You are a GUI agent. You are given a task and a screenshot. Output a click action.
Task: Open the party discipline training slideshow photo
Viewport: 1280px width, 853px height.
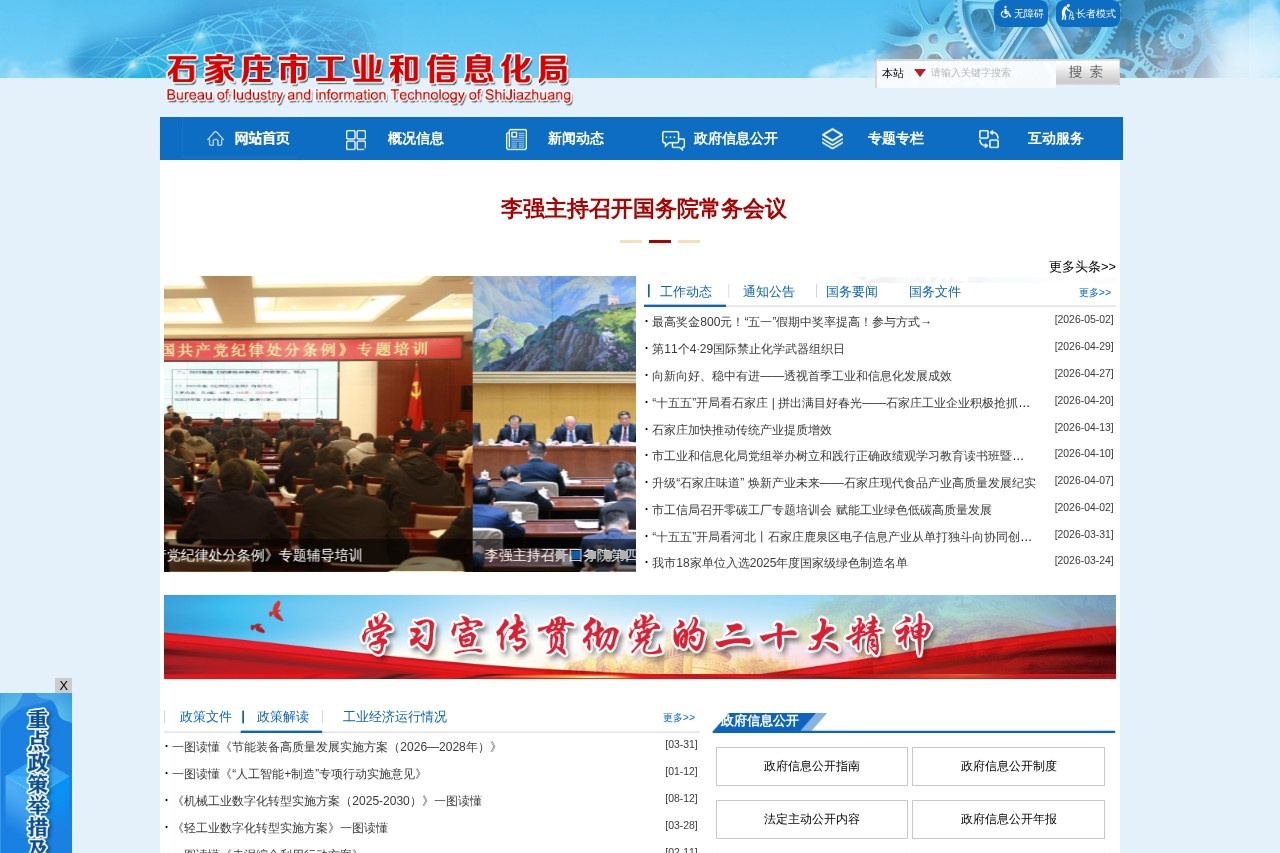[x=318, y=424]
